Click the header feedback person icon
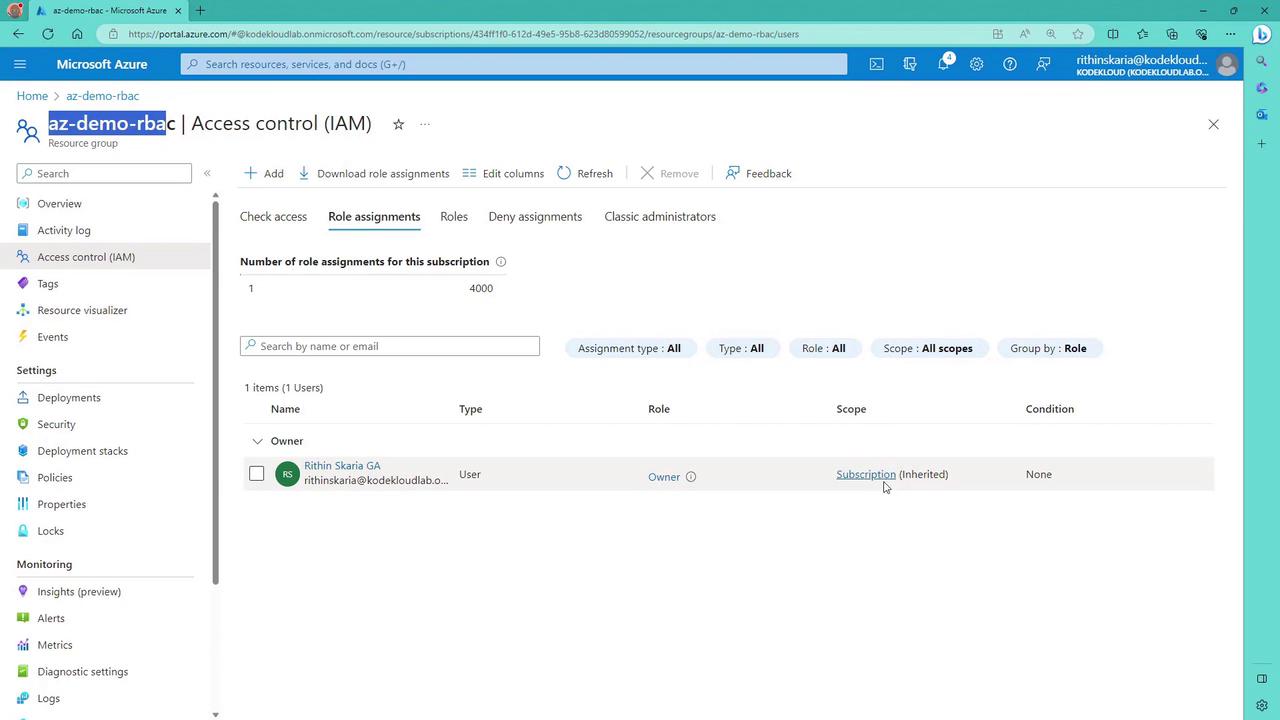The image size is (1280, 720). pyautogui.click(x=1043, y=64)
